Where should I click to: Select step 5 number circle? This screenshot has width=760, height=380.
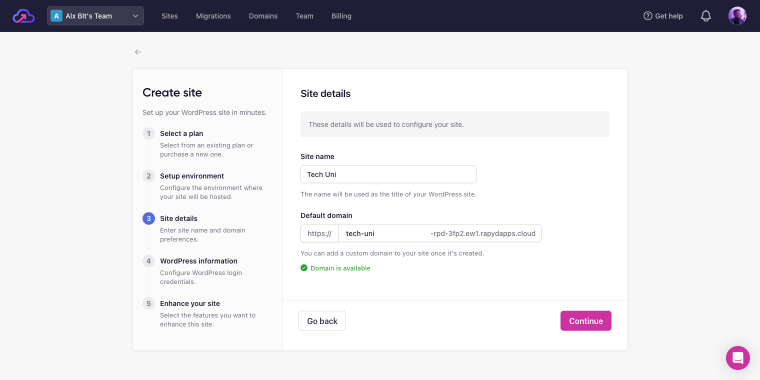(148, 303)
